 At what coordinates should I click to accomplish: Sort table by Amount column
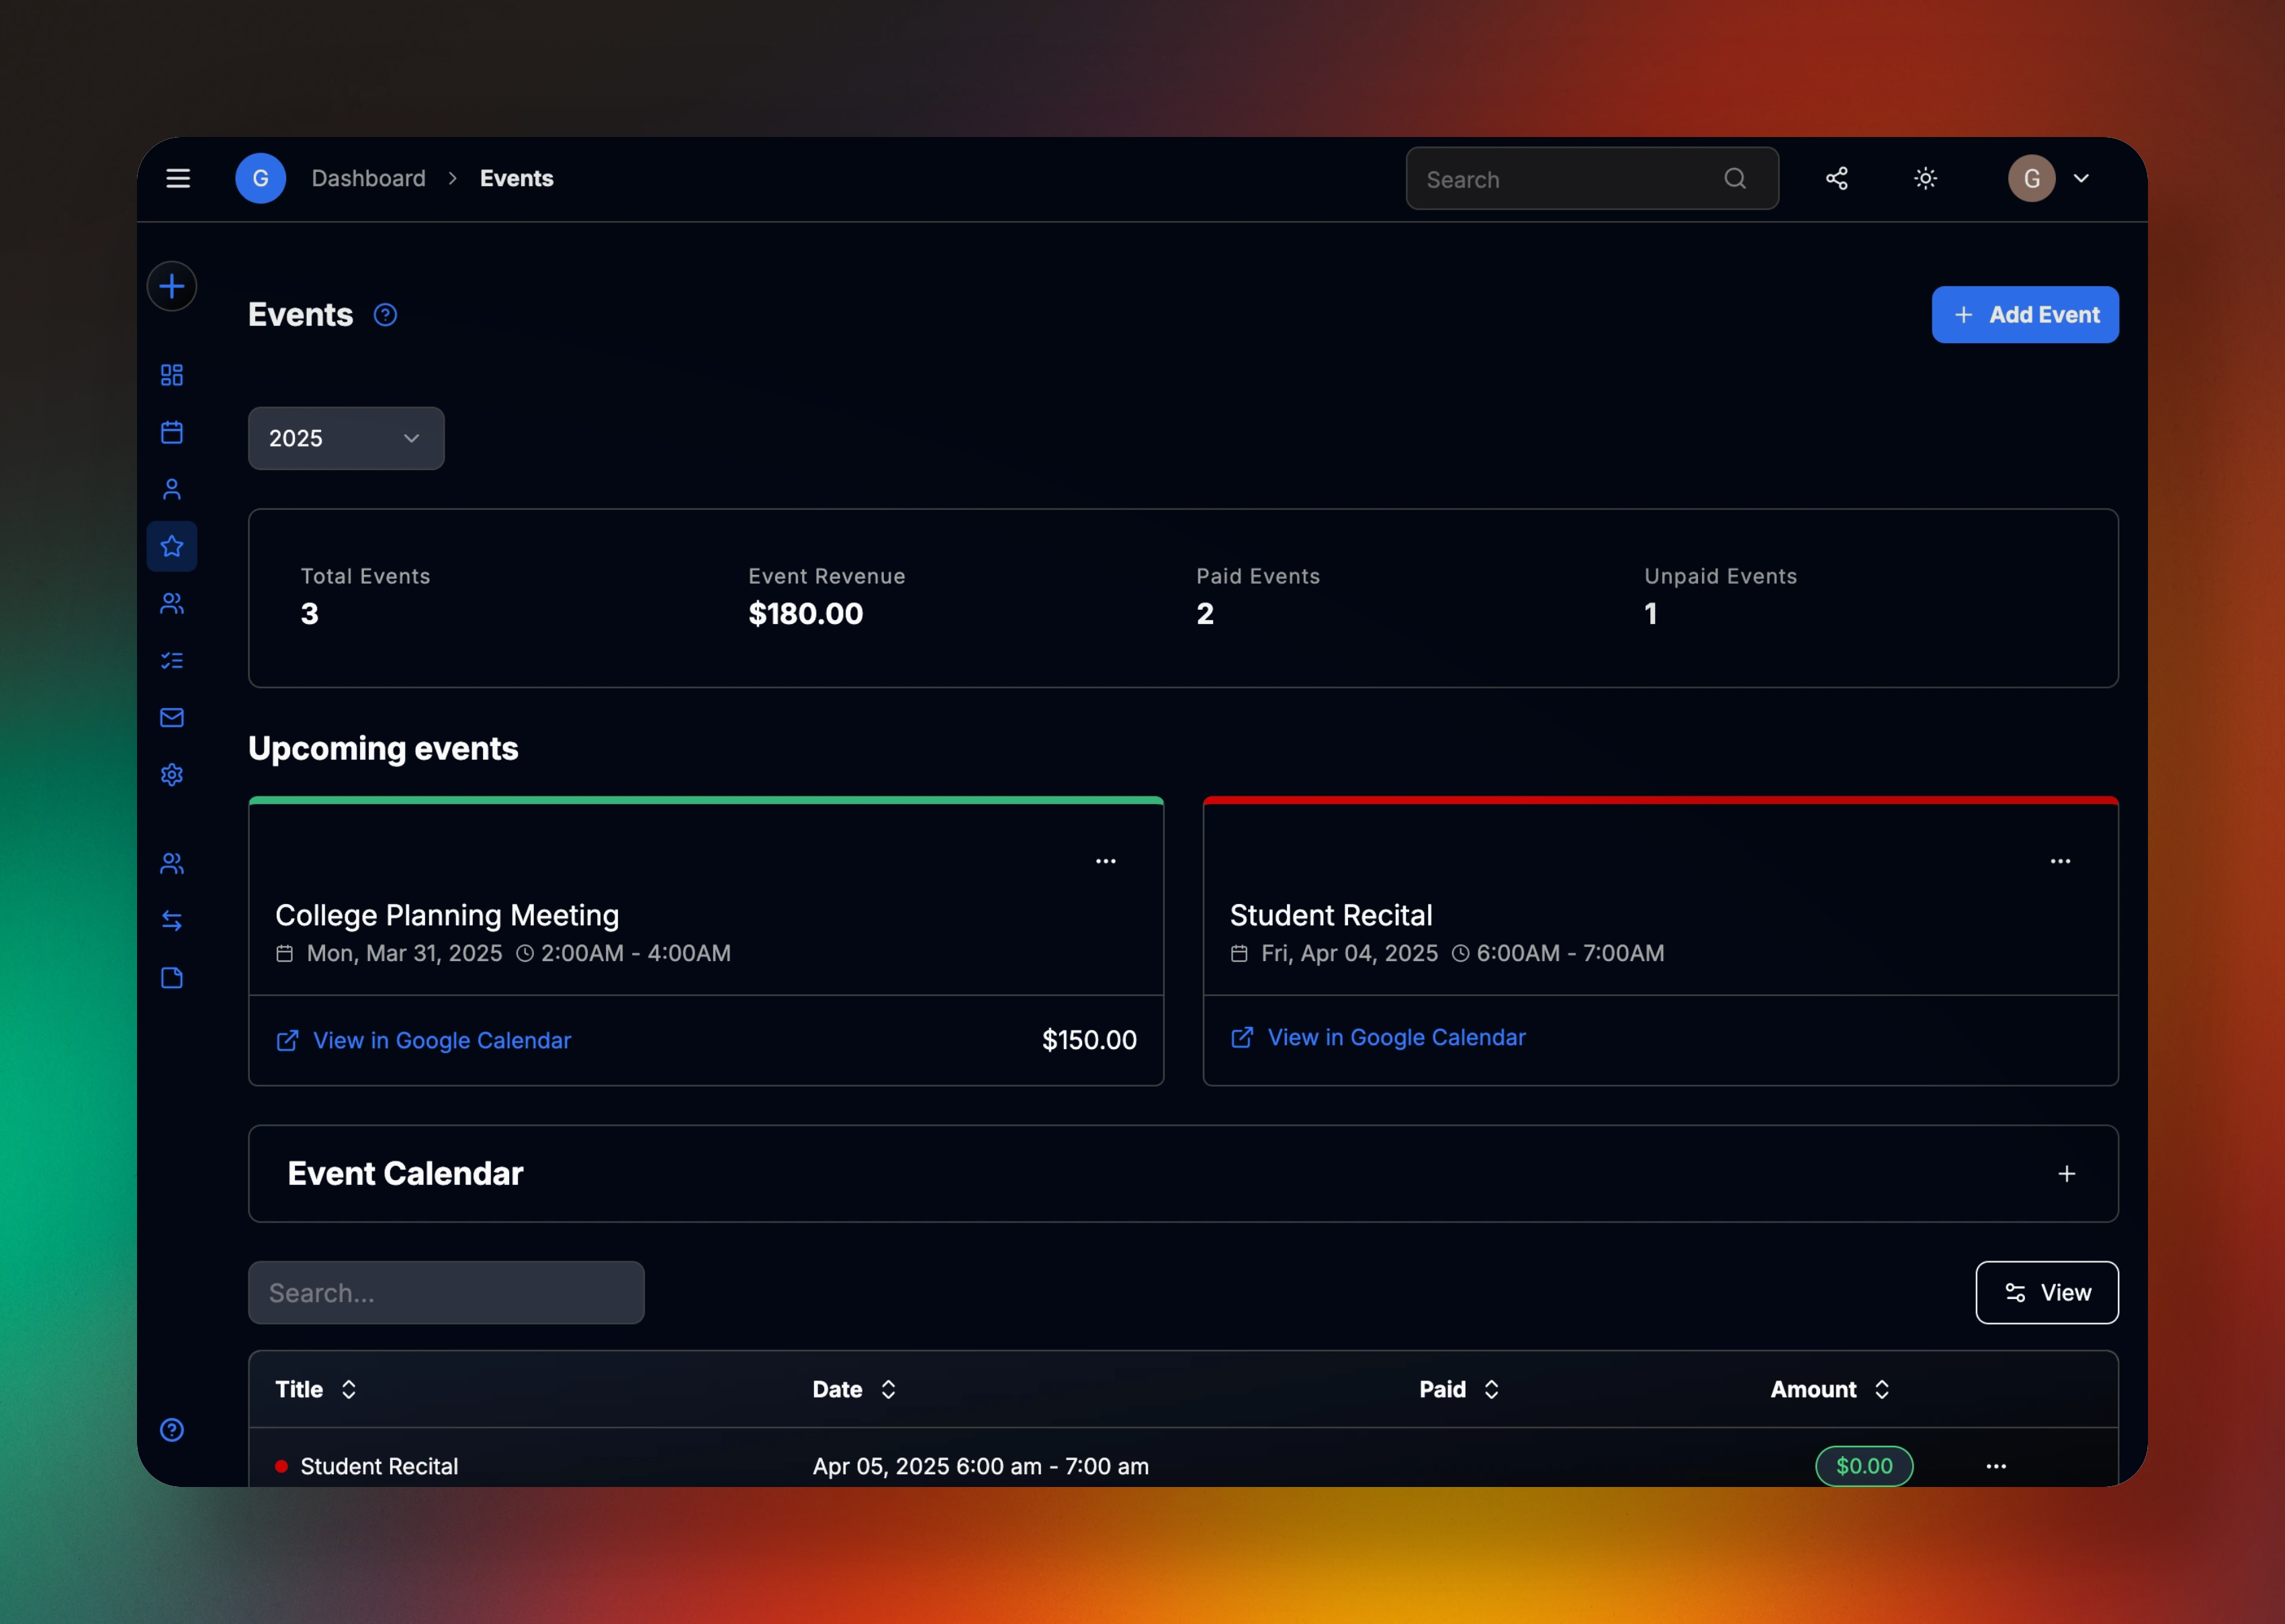point(1830,1389)
